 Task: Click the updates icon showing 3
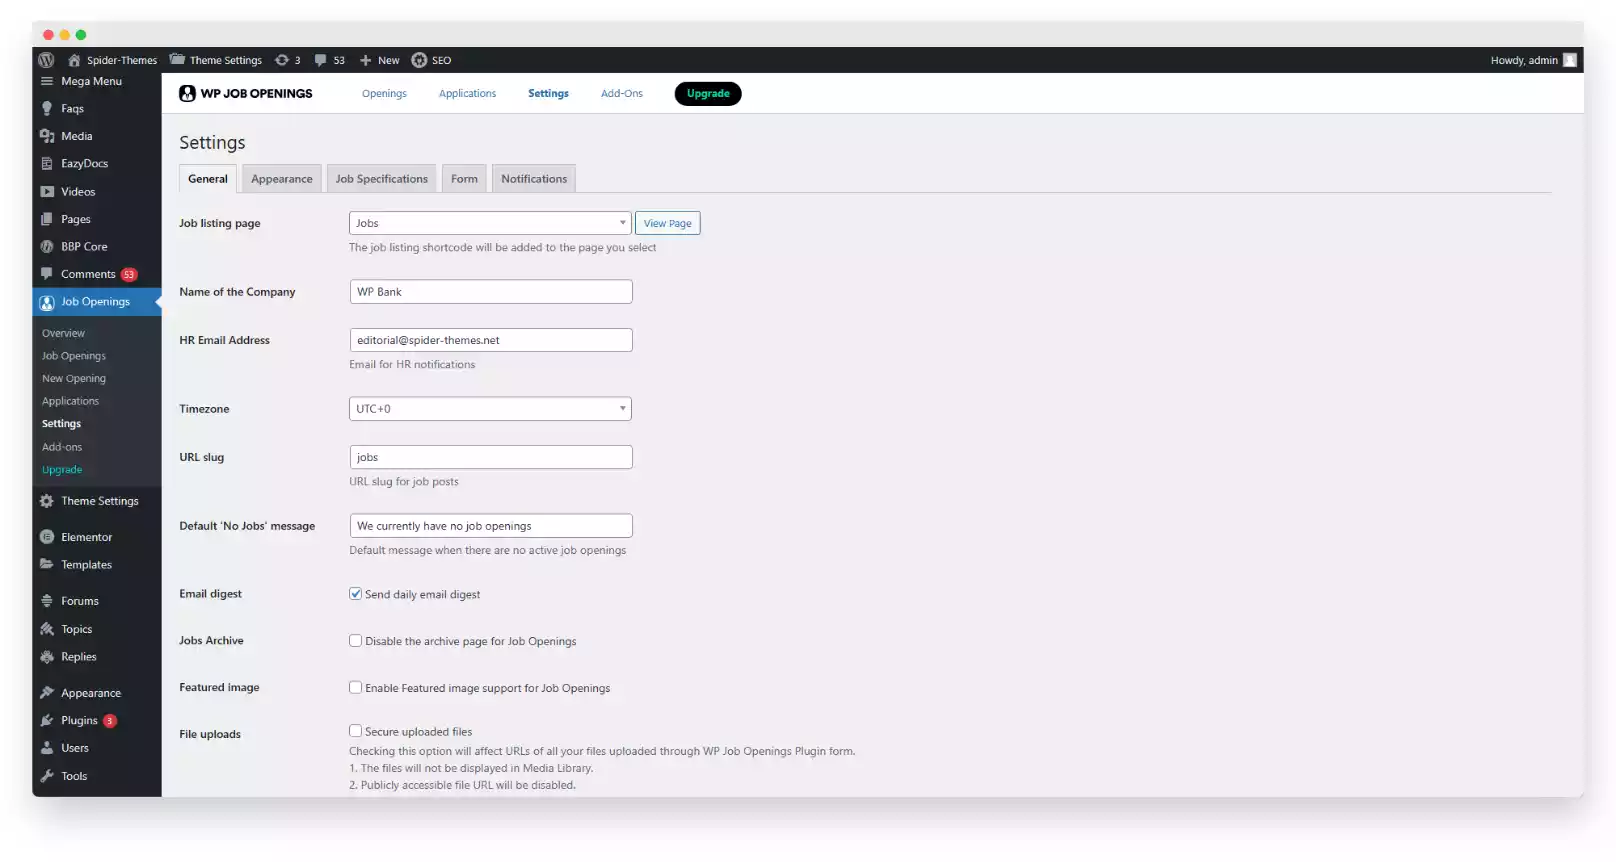(x=282, y=60)
